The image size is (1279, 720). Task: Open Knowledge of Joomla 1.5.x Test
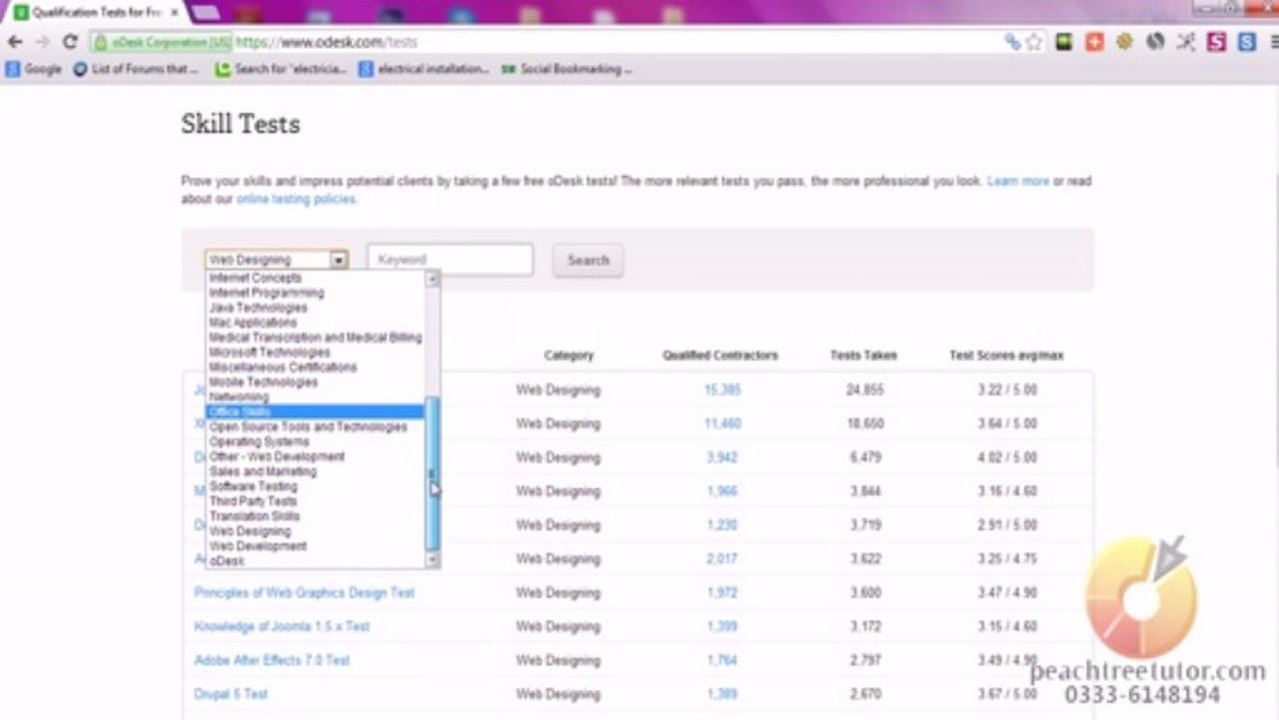[282, 627]
